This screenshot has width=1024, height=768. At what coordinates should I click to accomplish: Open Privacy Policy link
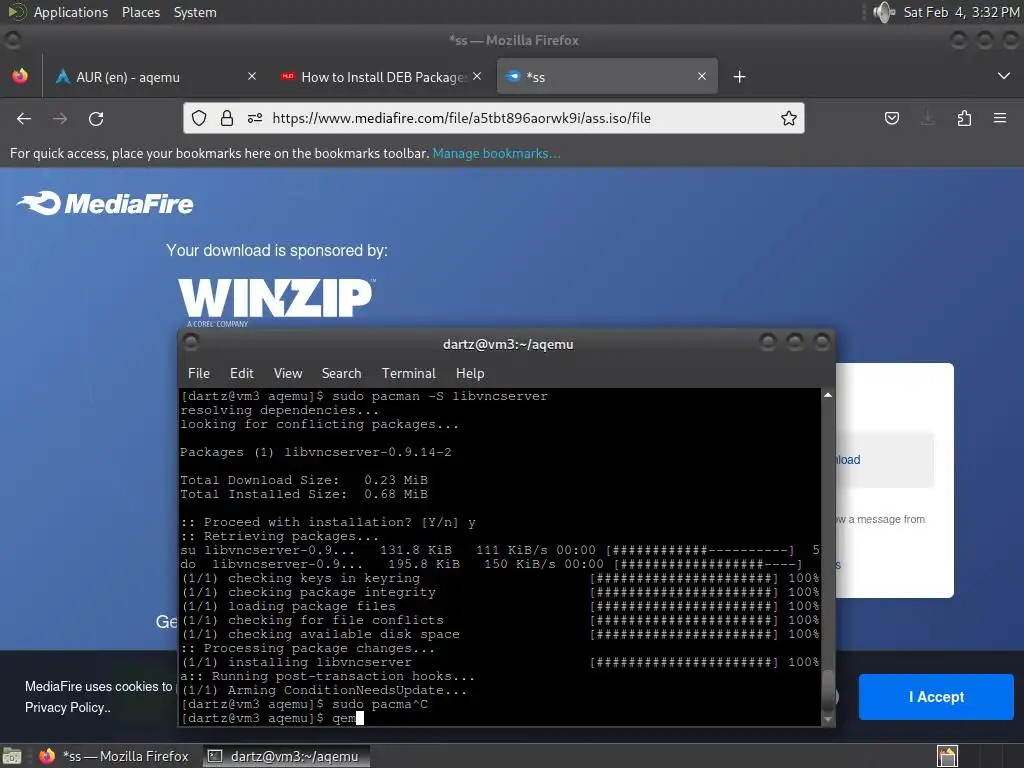(67, 707)
